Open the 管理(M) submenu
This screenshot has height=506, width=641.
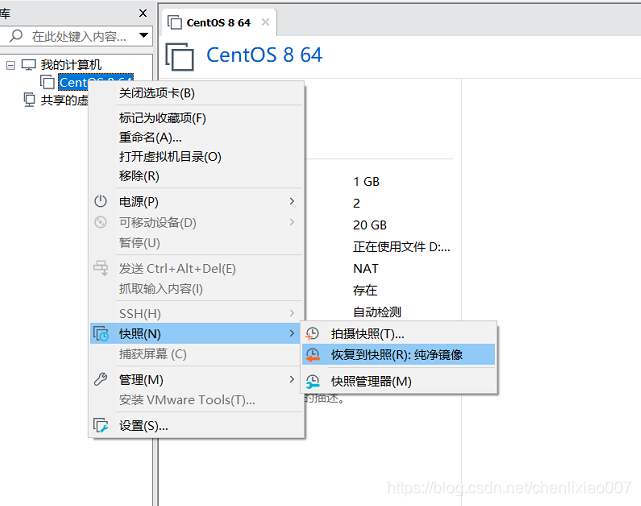[197, 380]
